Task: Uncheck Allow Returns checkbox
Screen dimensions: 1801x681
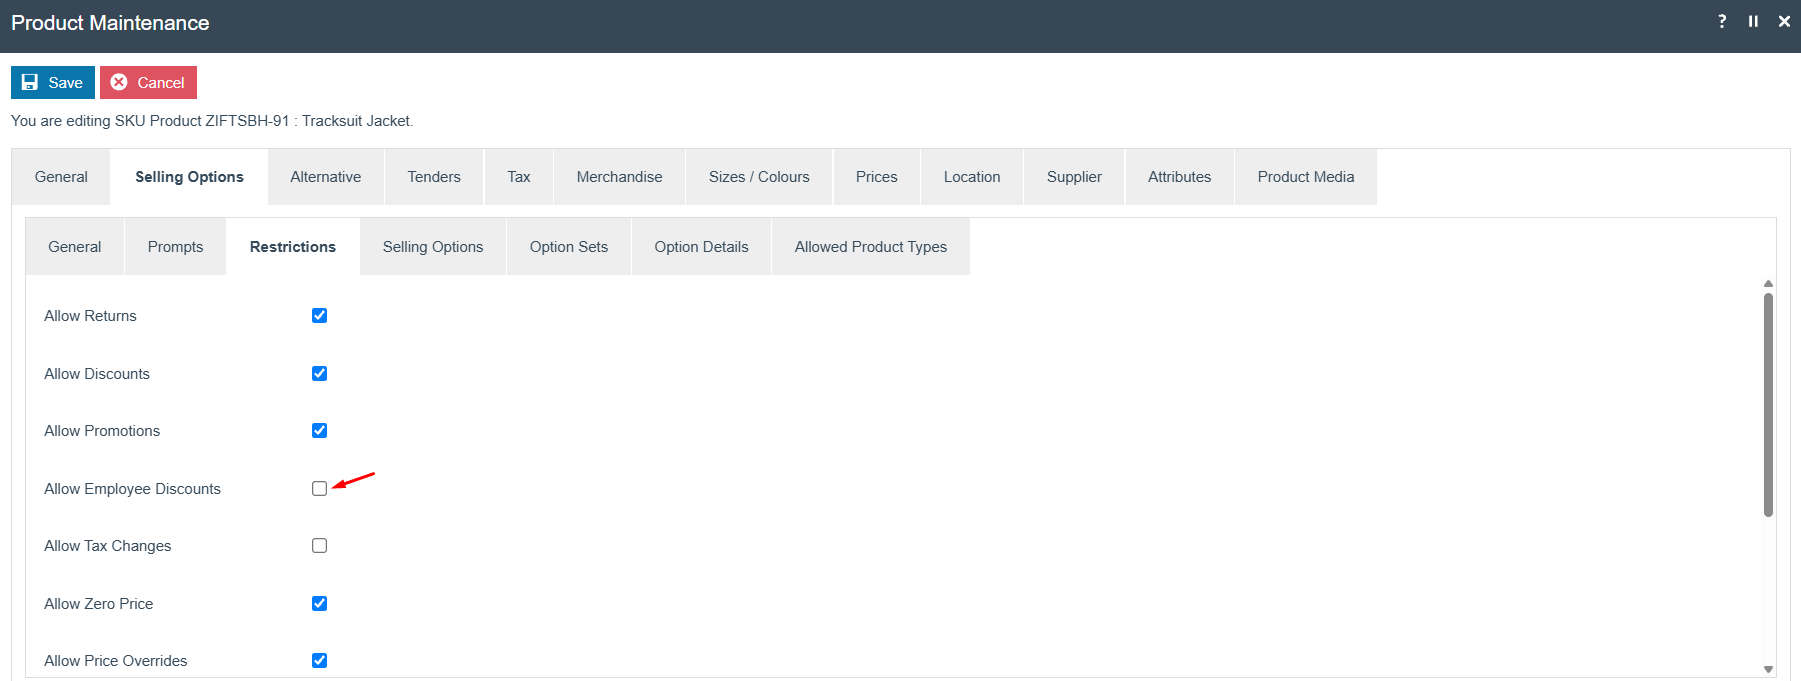Action: (319, 315)
